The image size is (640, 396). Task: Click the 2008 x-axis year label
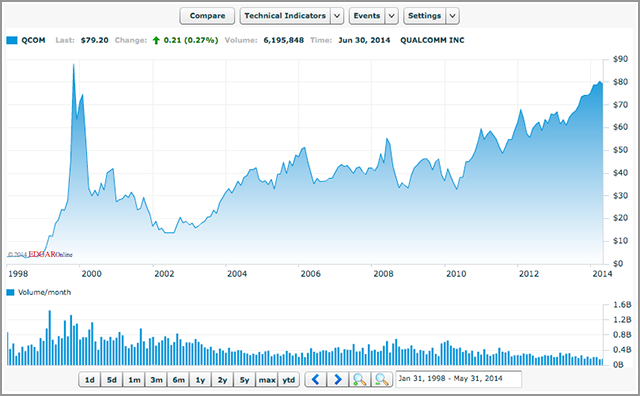pyautogui.click(x=383, y=274)
